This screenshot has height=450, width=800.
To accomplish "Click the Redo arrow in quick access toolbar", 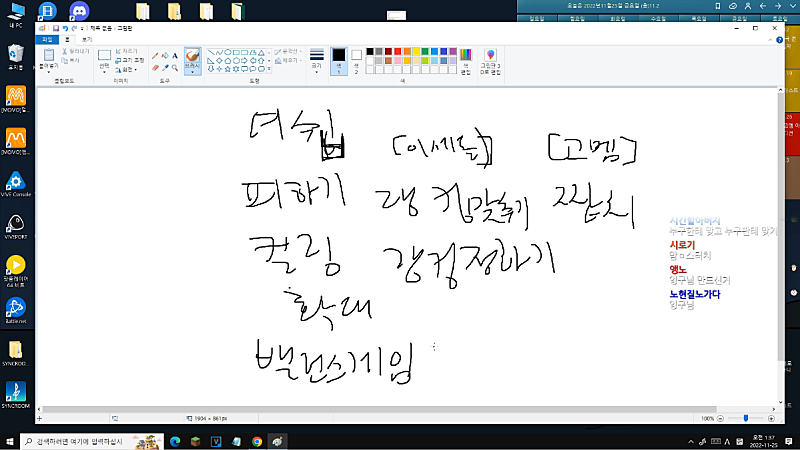I will tap(74, 29).
